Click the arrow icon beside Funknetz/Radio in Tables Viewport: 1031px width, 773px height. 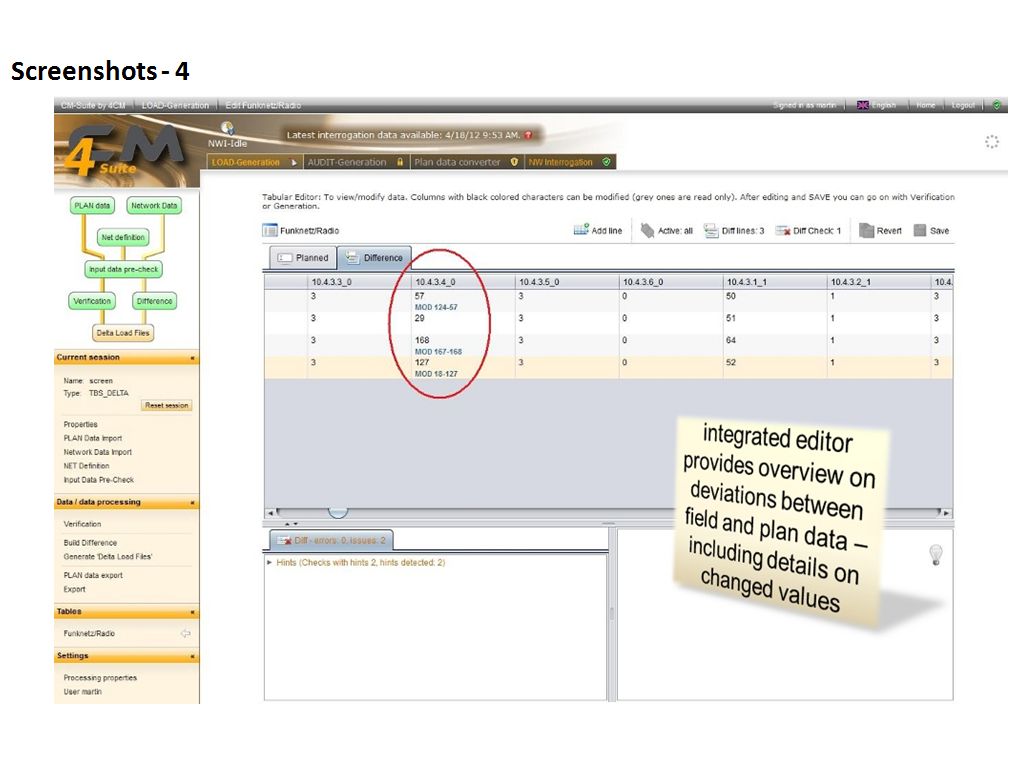tap(185, 633)
